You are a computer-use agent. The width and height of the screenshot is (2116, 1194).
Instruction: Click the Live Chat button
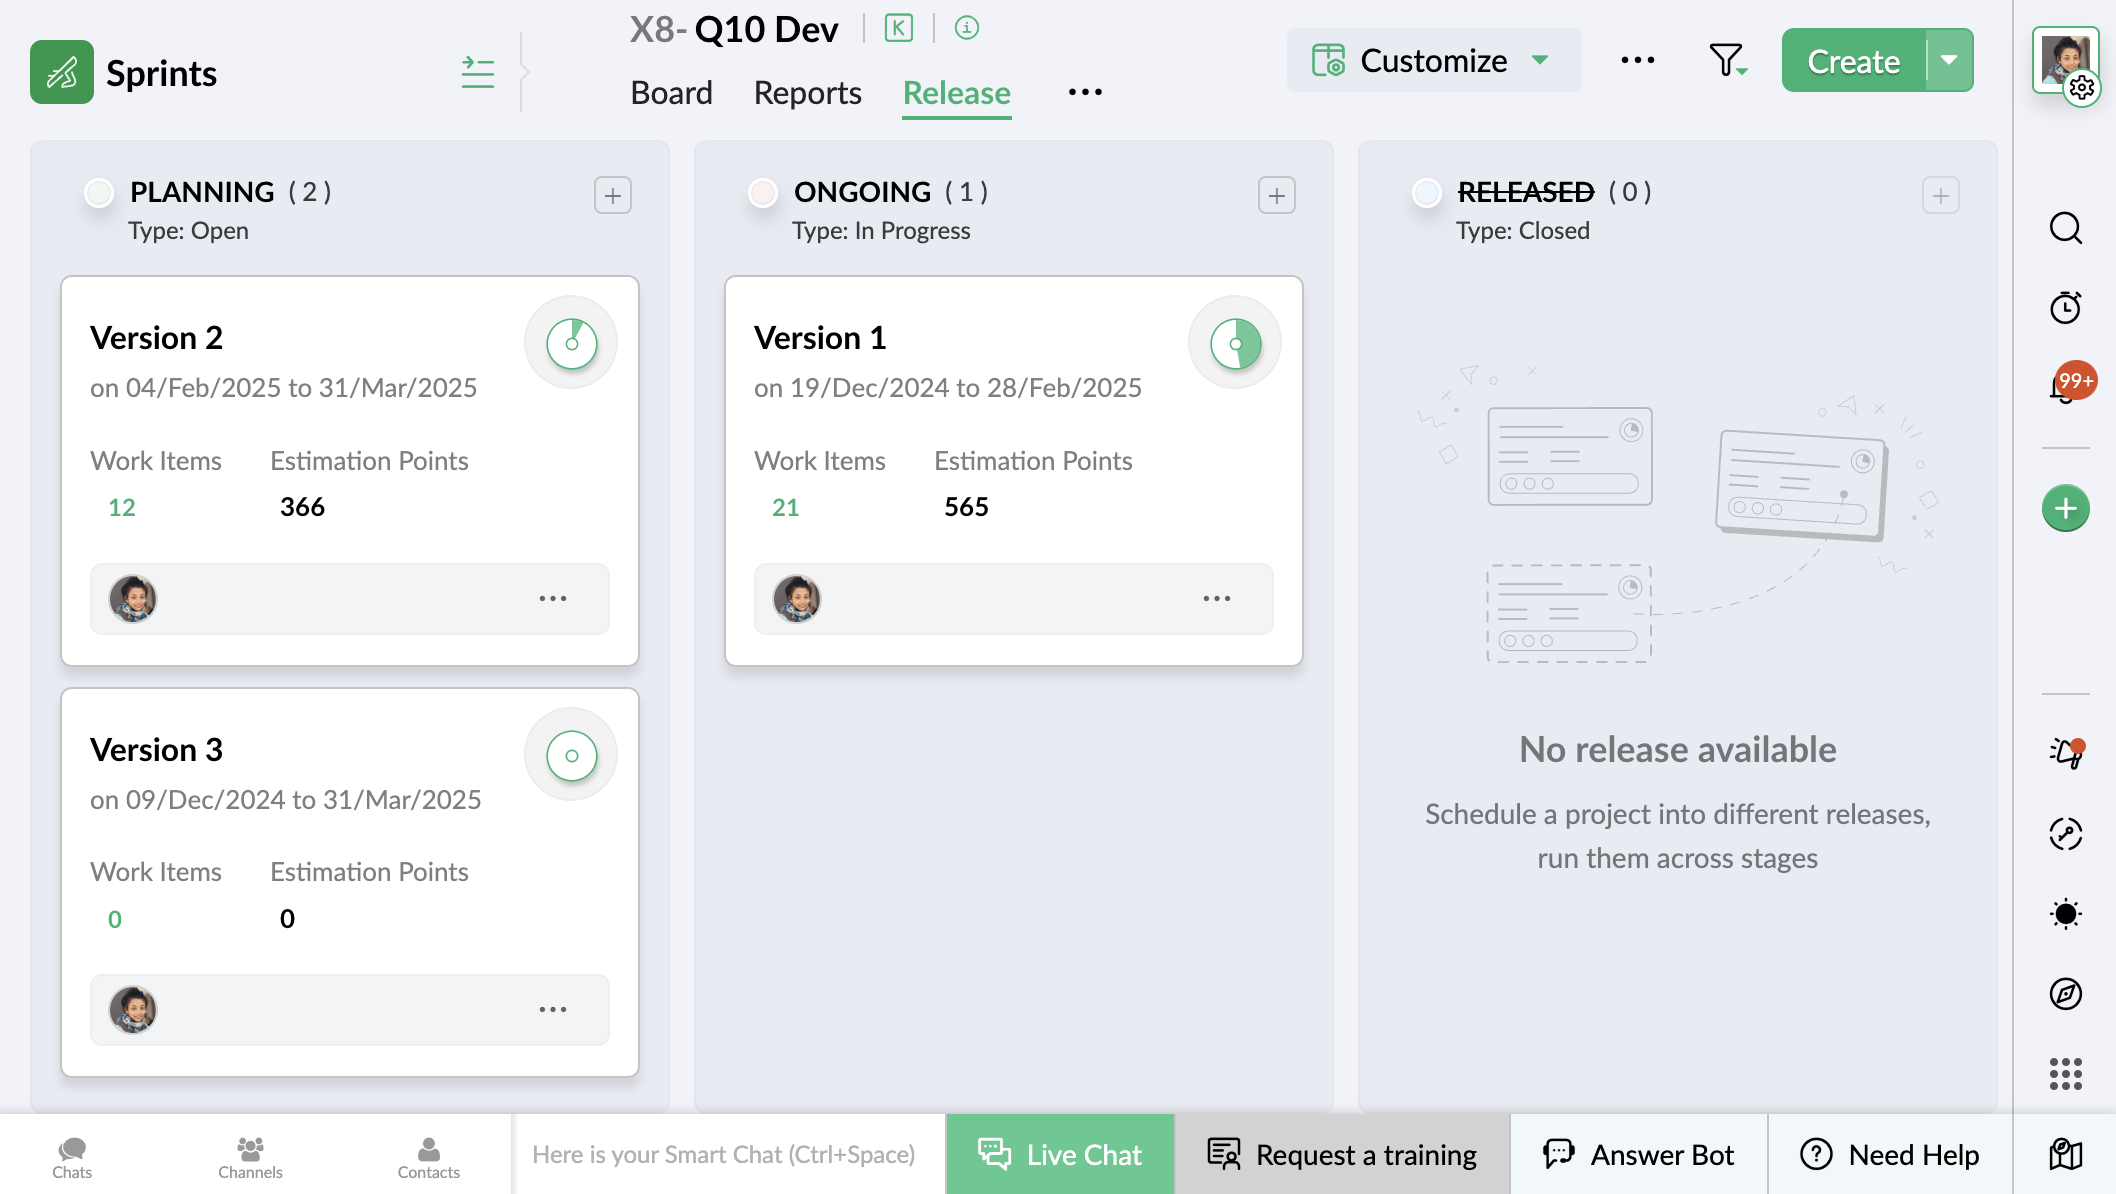1060,1154
